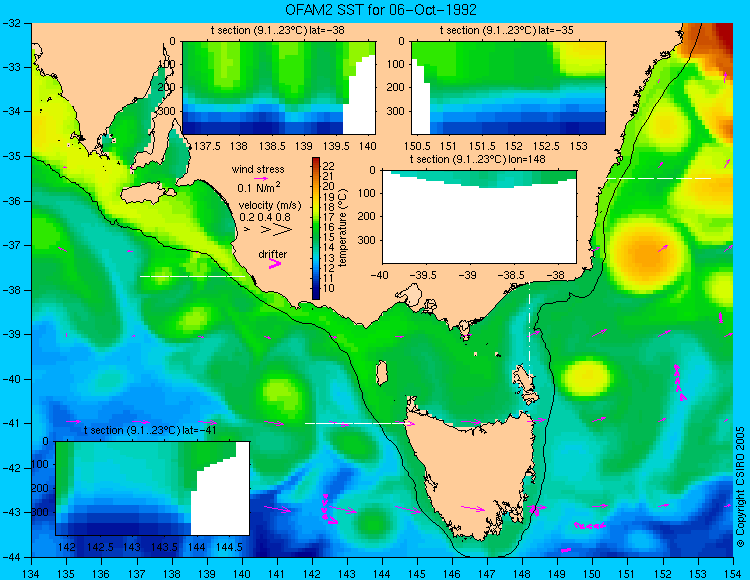Click latitude label '-32' on left axis
Viewport: 750px width, 580px height.
click(13, 22)
